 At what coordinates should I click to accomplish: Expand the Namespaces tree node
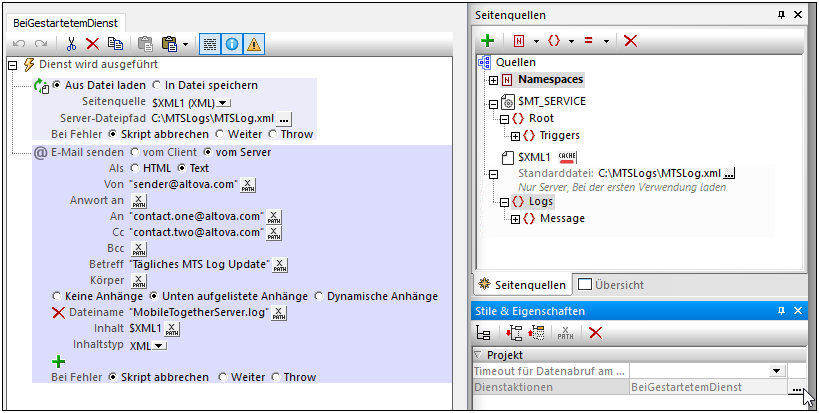click(494, 80)
